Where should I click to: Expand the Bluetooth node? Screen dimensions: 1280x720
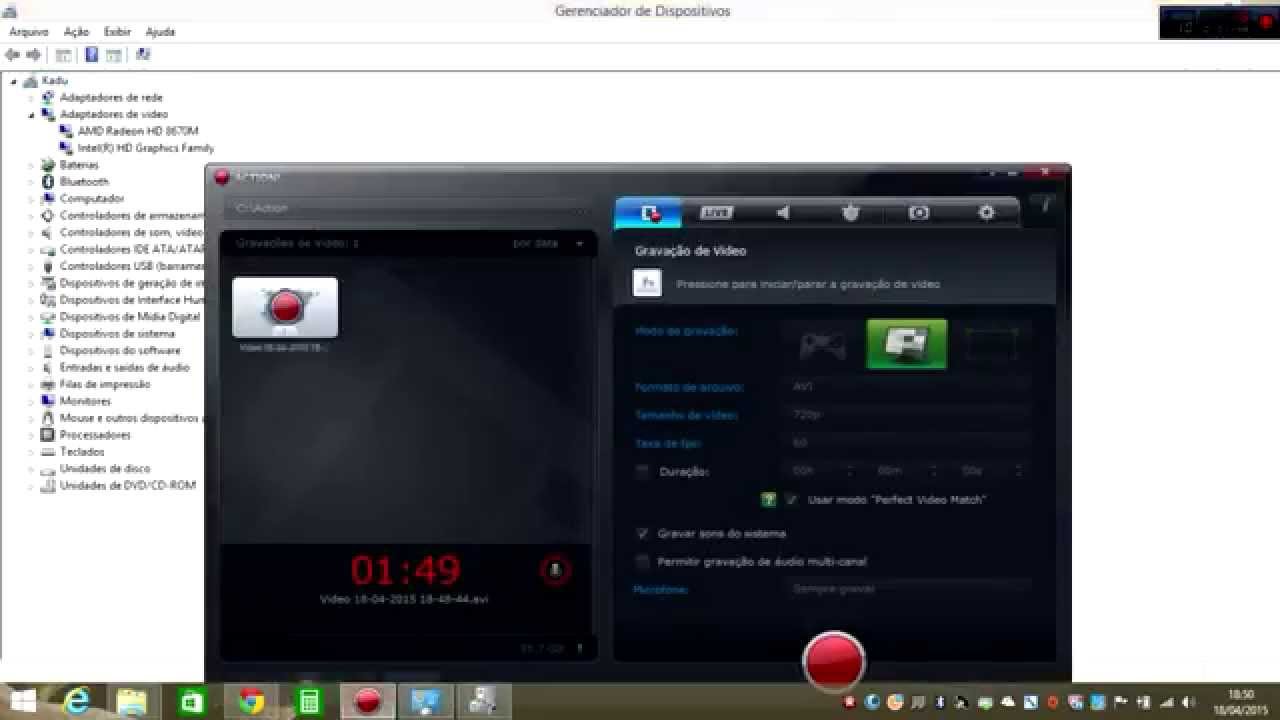pyautogui.click(x=31, y=182)
